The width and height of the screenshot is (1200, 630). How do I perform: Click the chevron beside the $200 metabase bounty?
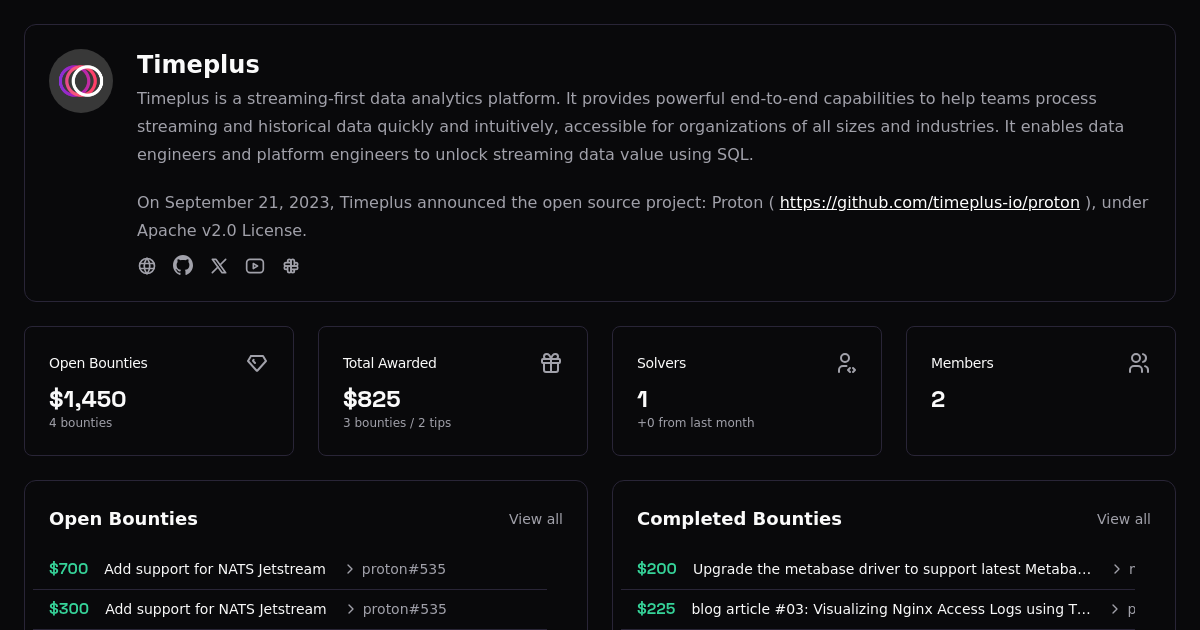[x=1117, y=569]
